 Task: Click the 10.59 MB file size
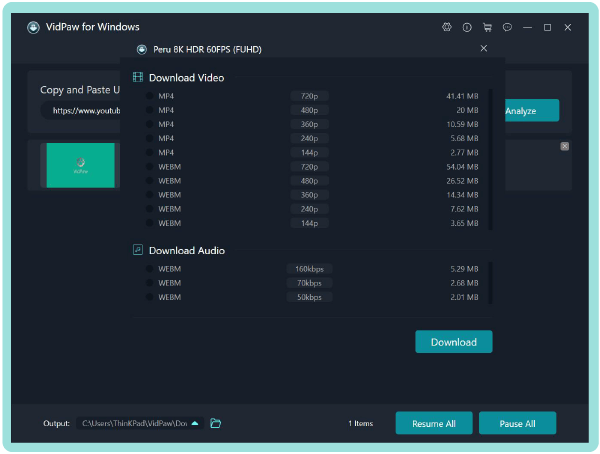(x=462, y=124)
